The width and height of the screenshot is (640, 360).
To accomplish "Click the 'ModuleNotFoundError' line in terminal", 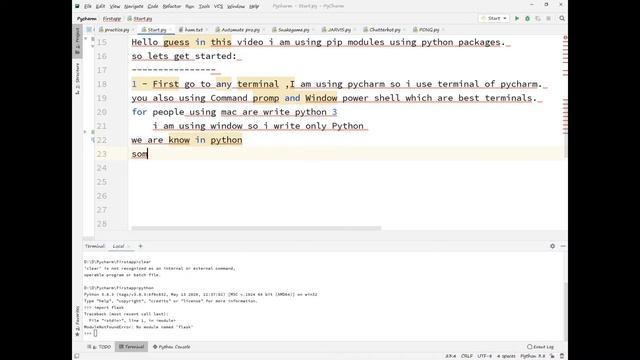I will (138, 327).
